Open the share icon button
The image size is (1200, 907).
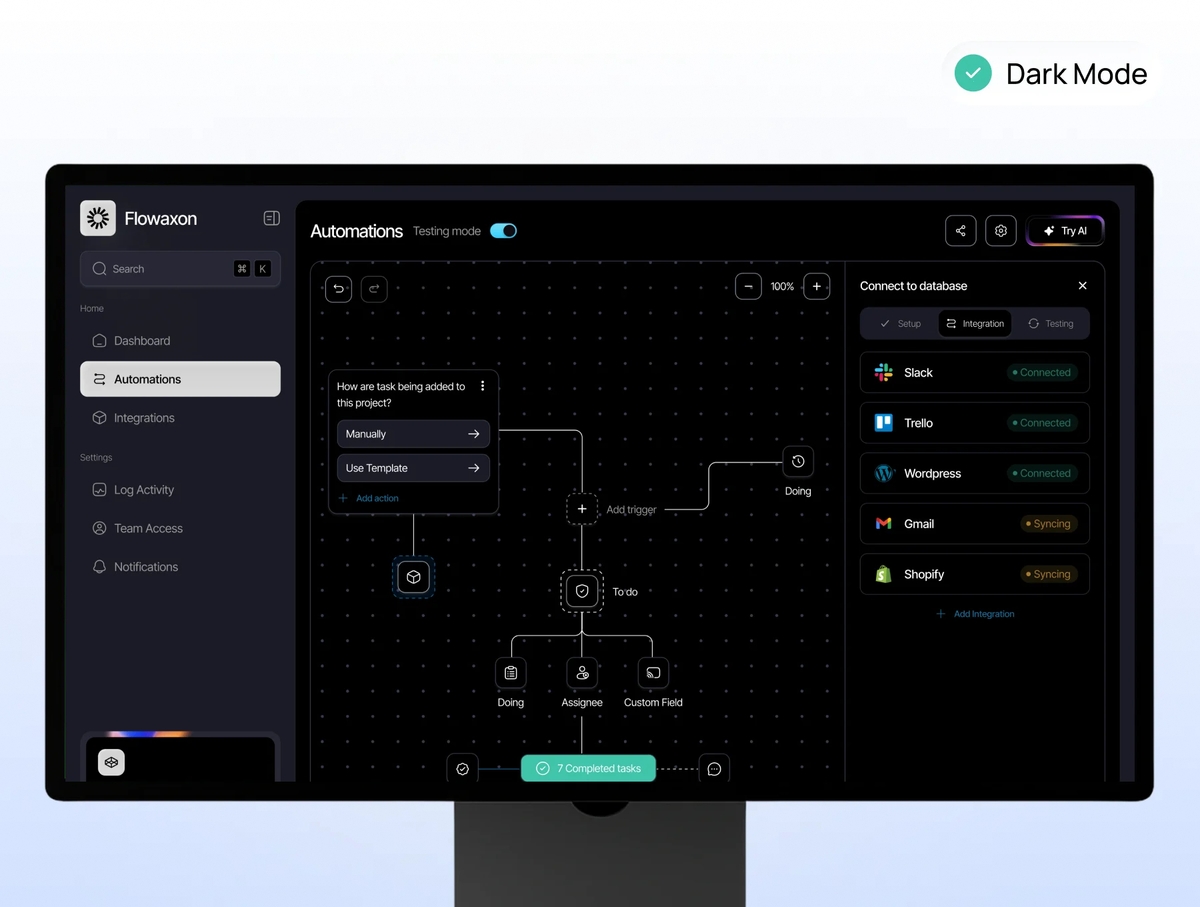tap(960, 231)
